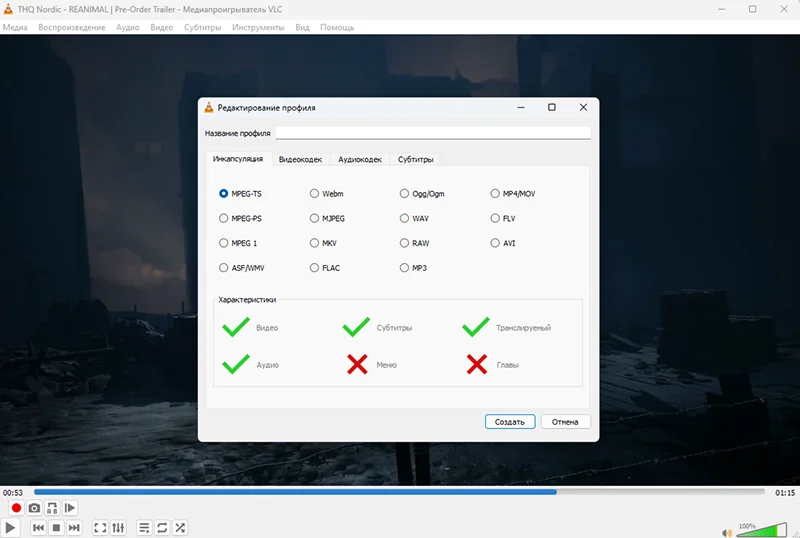
Task: Choose the MKV container radio button
Action: point(315,243)
